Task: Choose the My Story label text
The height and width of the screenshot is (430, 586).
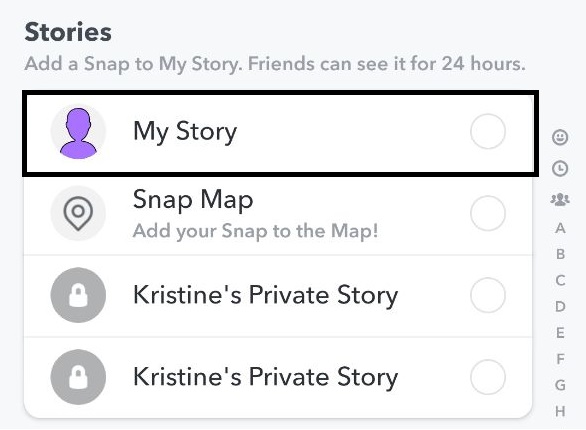Action: pyautogui.click(x=185, y=132)
